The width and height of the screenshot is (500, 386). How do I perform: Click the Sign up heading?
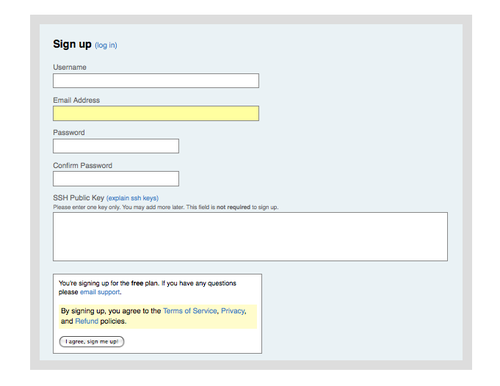tap(72, 44)
